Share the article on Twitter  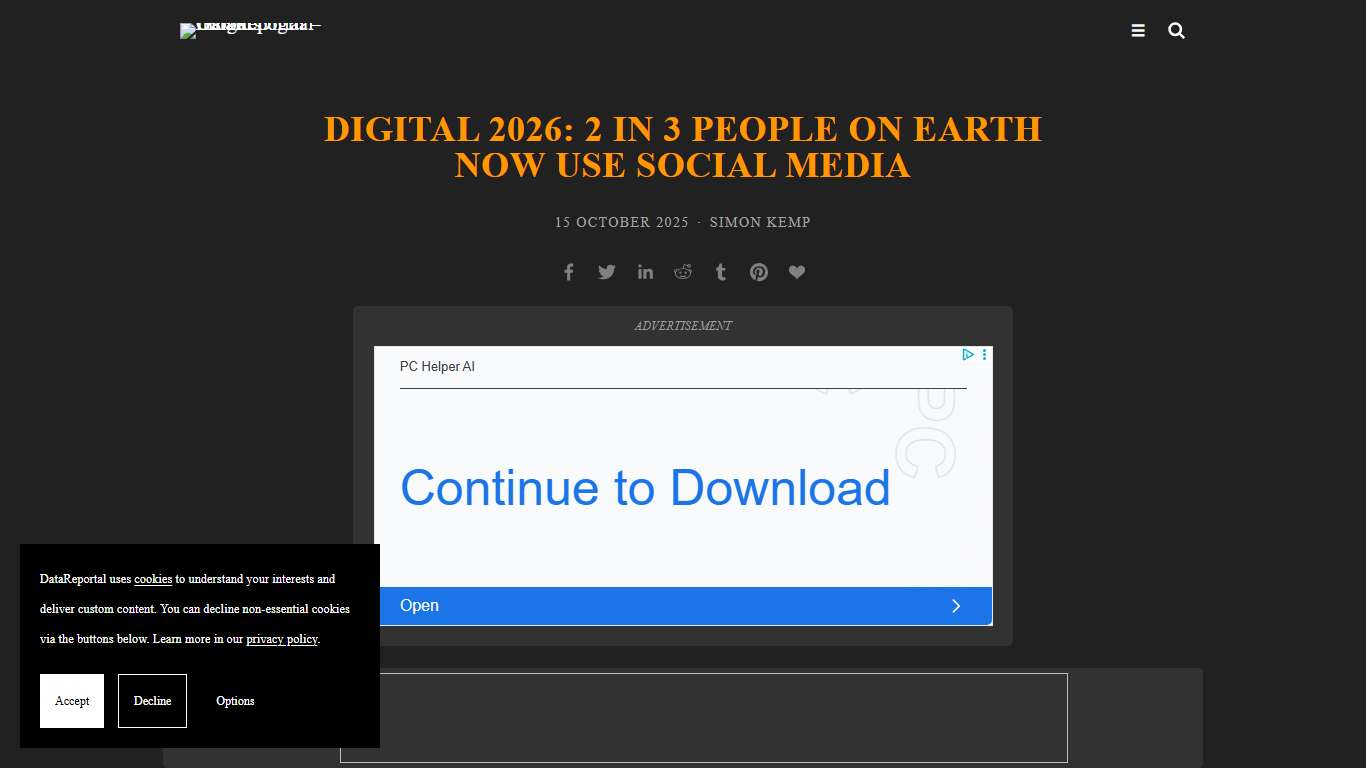click(606, 271)
